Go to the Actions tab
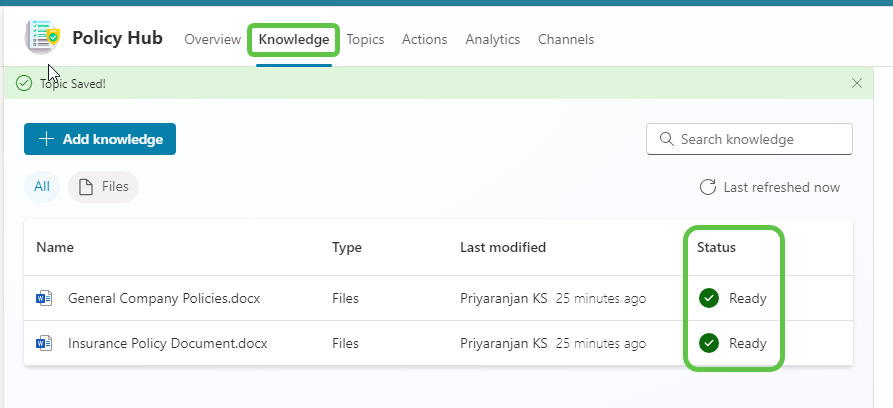The width and height of the screenshot is (893, 408). tap(424, 40)
